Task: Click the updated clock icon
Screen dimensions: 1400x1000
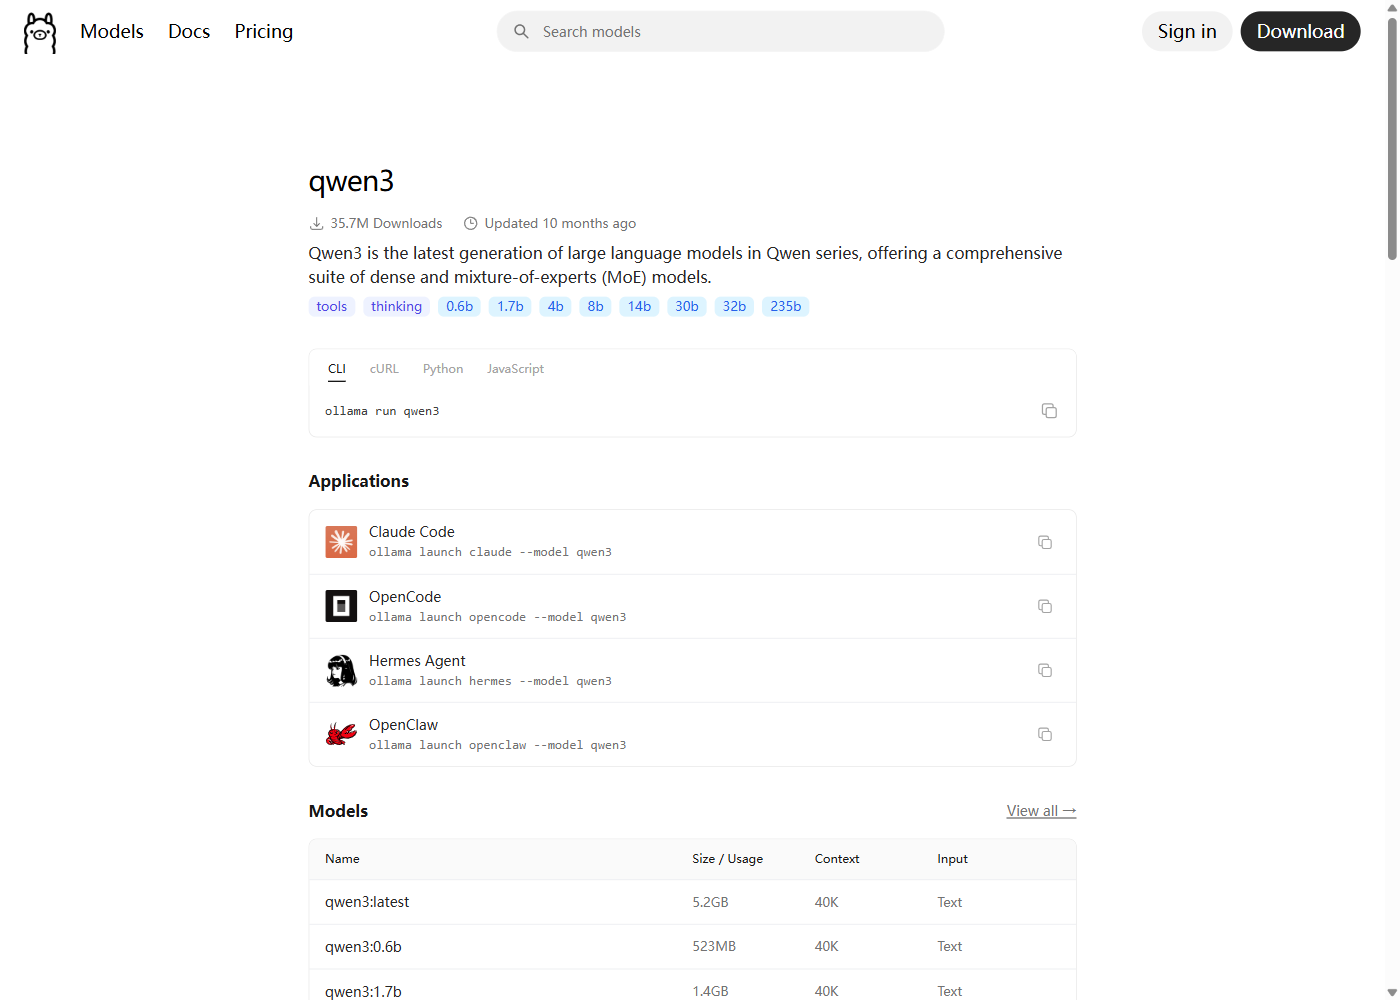Action: (x=470, y=224)
